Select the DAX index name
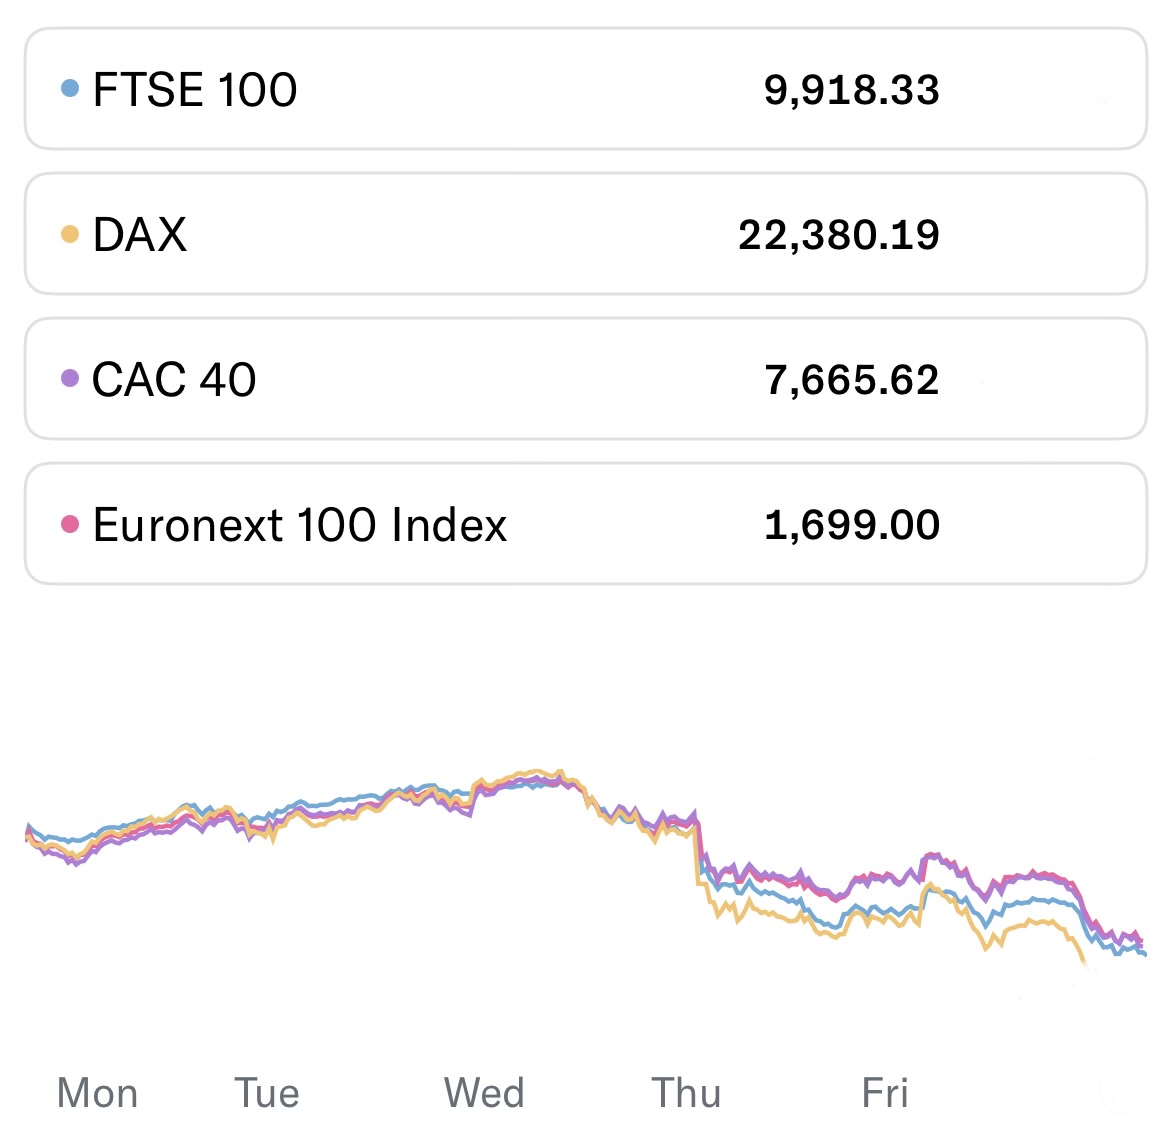 140,235
